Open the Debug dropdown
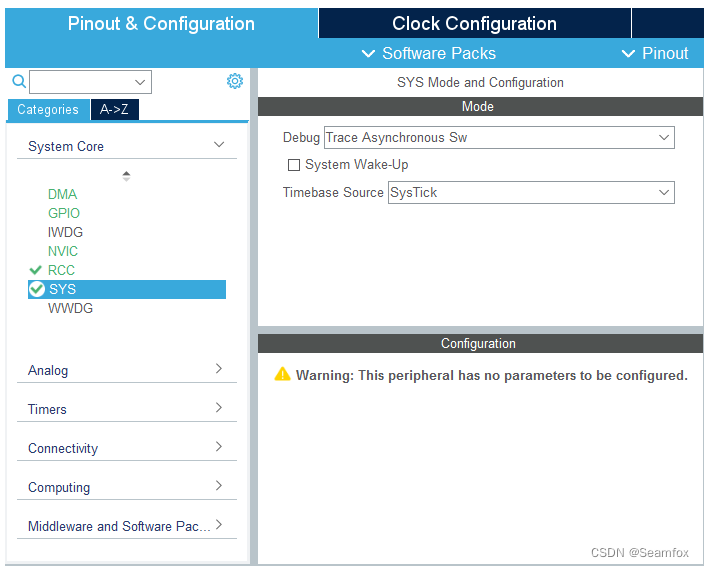The image size is (704, 567). pyautogui.click(x=499, y=137)
